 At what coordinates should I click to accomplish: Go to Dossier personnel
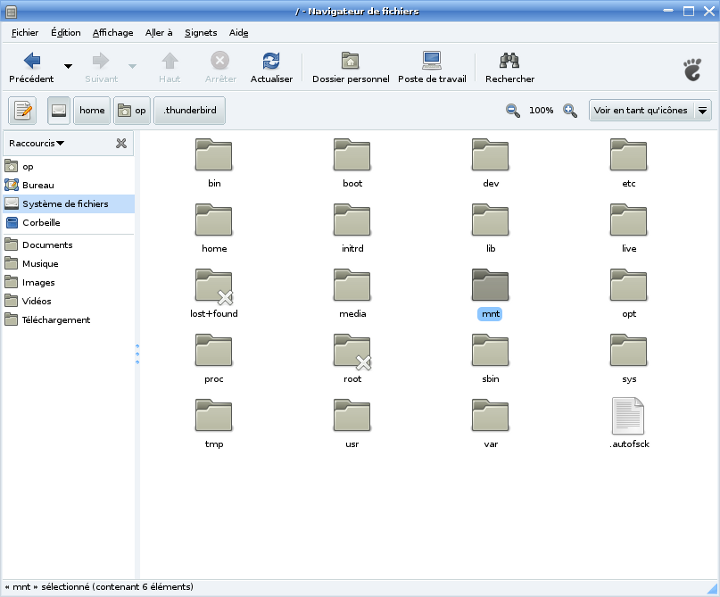[x=350, y=68]
